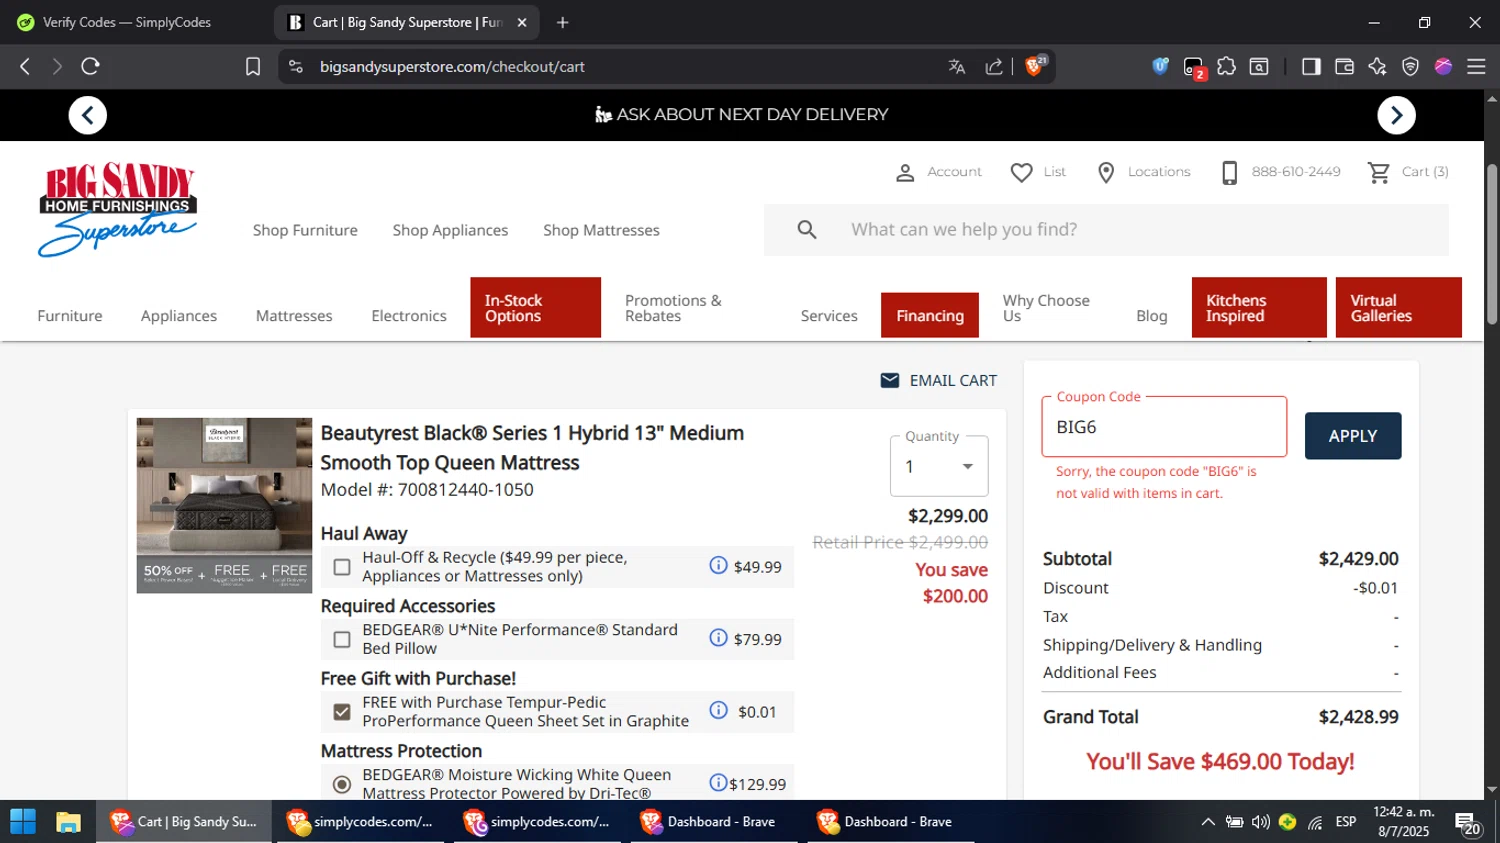
Task: Open Brave Shields lion icon
Action: pyautogui.click(x=1035, y=66)
